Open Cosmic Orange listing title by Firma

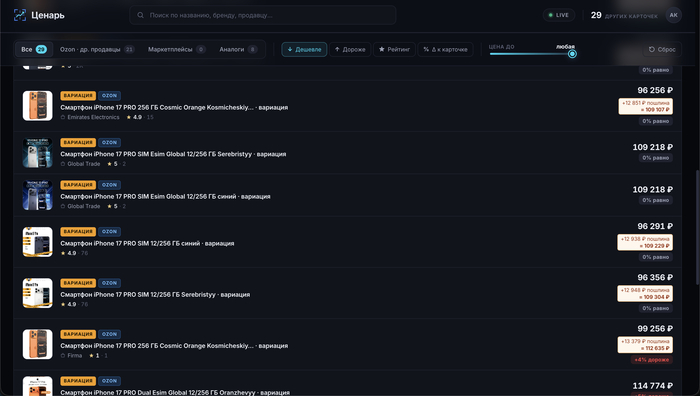tap(174, 346)
